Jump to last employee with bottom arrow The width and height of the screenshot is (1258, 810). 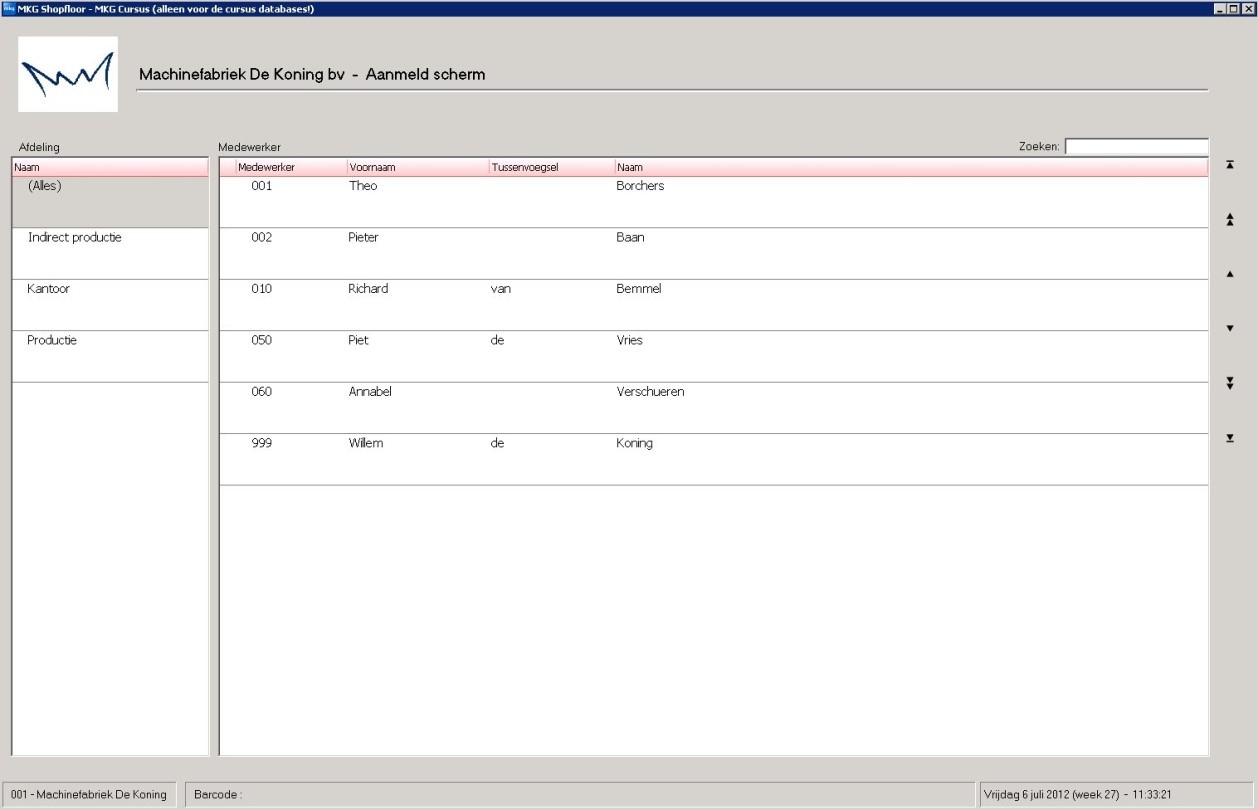(x=1230, y=438)
